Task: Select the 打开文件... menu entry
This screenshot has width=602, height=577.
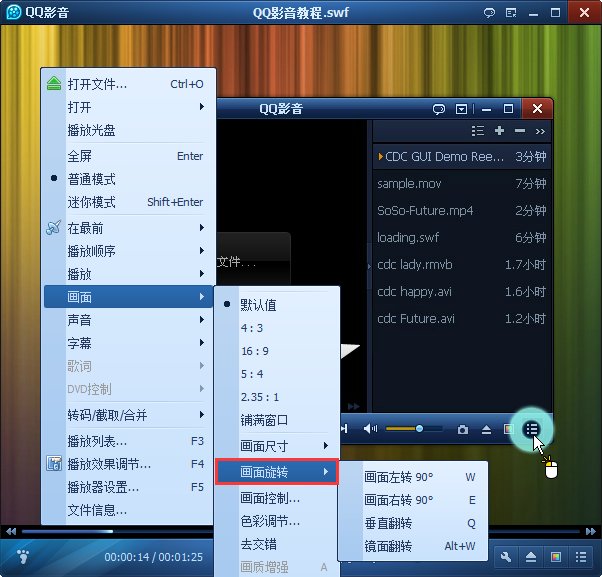Action: tap(129, 84)
